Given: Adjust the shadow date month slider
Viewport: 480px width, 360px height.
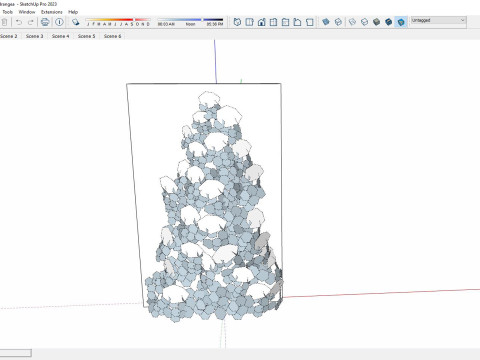Looking at the screenshot, I should tap(118, 22).
